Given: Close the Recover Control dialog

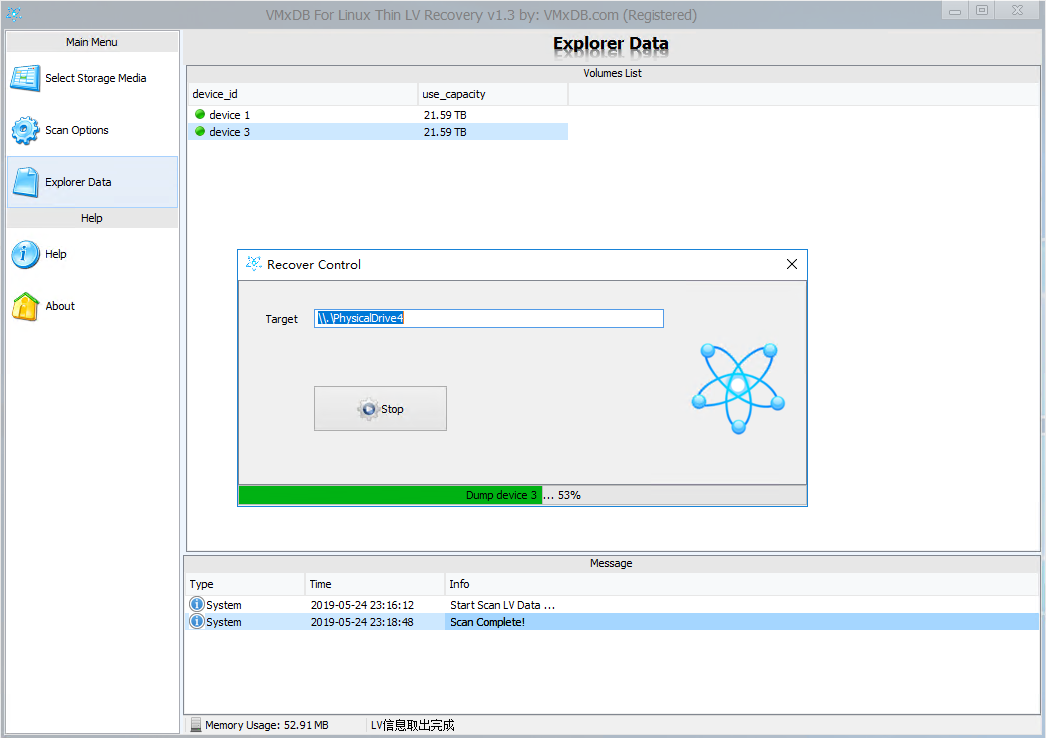Looking at the screenshot, I should (x=792, y=264).
